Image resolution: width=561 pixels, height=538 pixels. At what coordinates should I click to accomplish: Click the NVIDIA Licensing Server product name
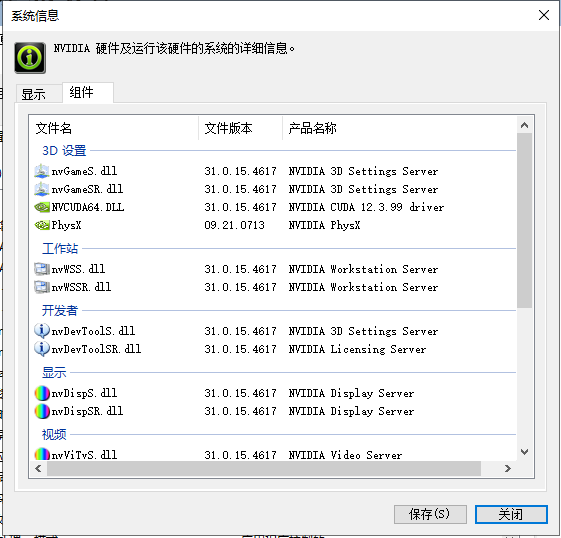pos(357,349)
